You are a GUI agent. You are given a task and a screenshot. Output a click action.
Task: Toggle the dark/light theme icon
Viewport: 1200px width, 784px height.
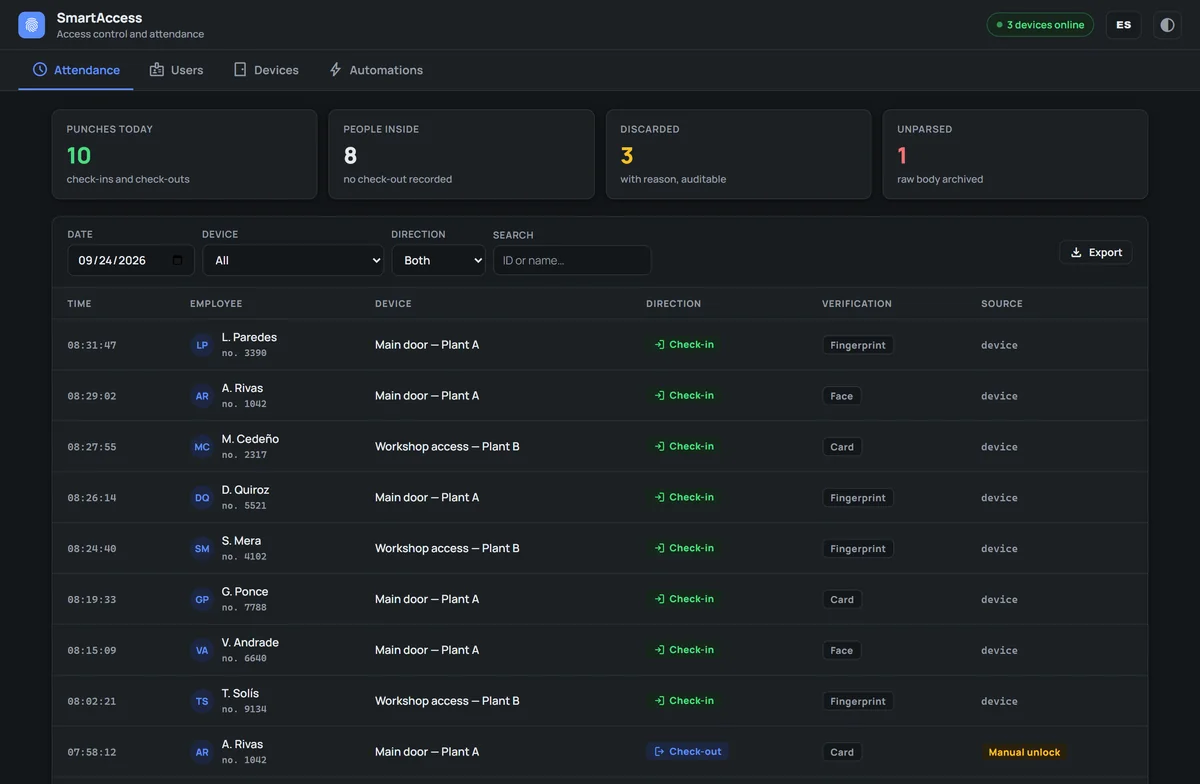1167,25
